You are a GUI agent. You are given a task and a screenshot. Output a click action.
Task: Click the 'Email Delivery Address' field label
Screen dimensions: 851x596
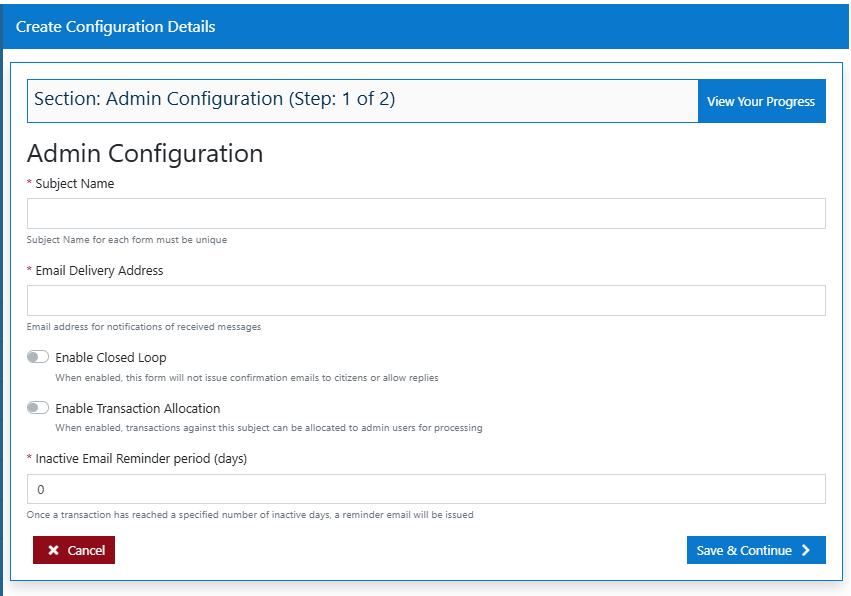99,270
